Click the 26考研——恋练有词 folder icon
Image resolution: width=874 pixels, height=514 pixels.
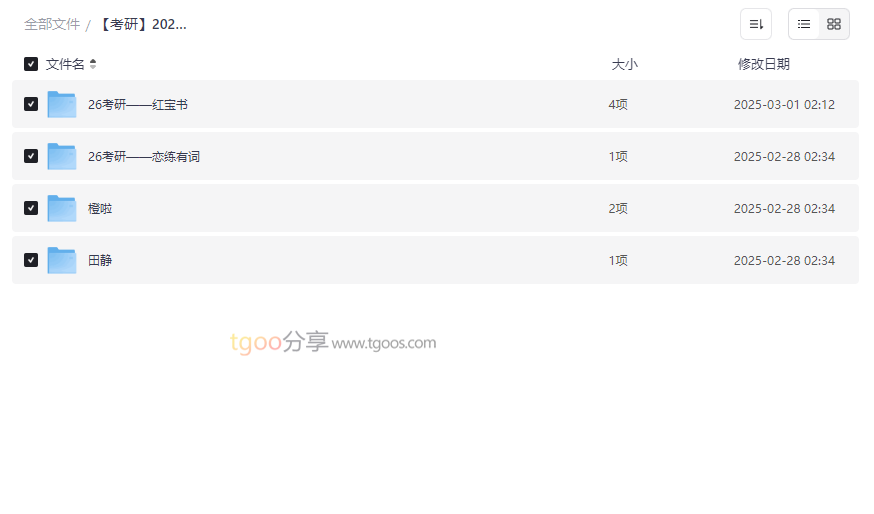tap(62, 156)
